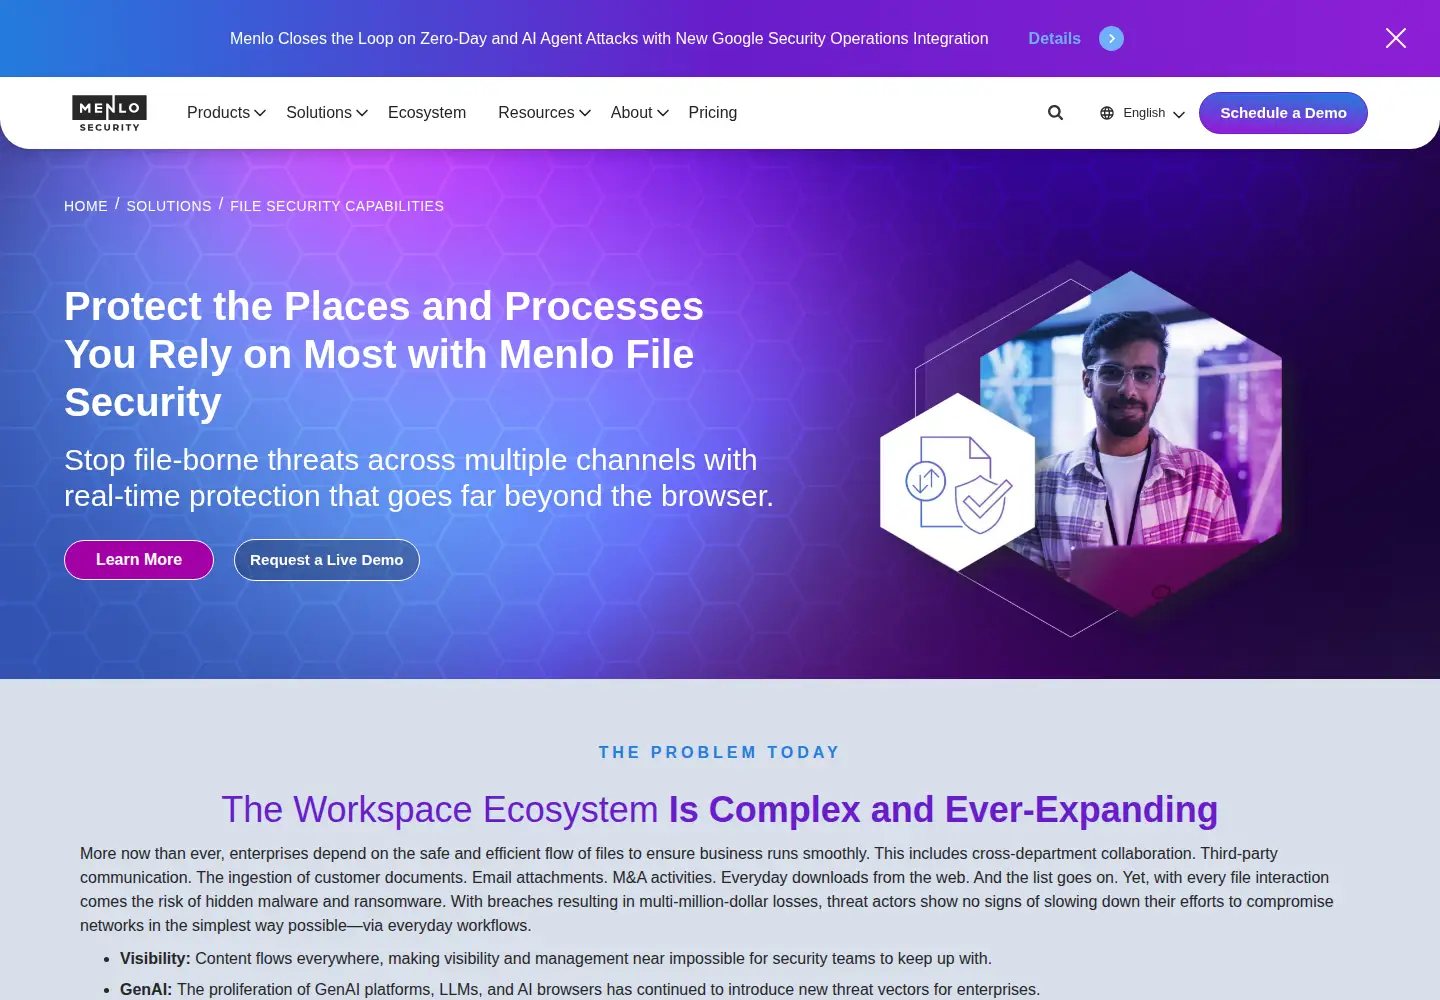Click Request a Live Demo button
This screenshot has width=1440, height=1000.
coord(327,560)
